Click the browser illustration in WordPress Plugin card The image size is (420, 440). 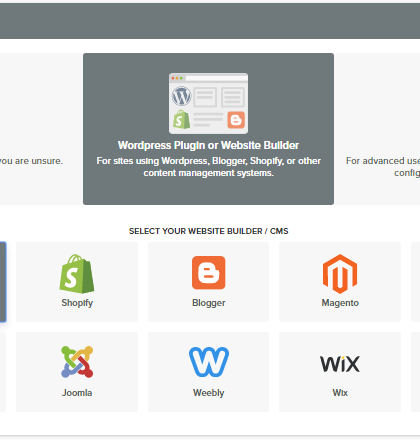point(208,103)
